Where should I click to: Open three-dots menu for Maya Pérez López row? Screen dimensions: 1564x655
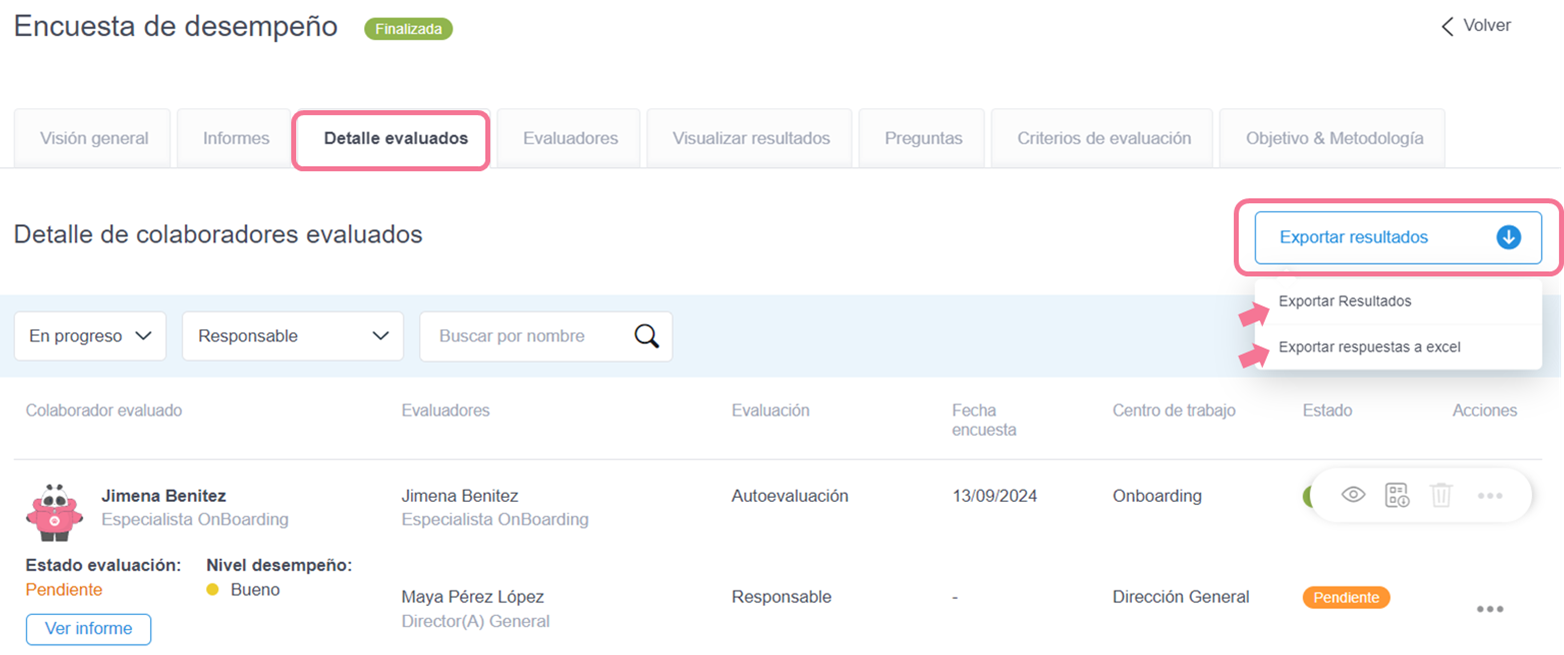tap(1489, 609)
